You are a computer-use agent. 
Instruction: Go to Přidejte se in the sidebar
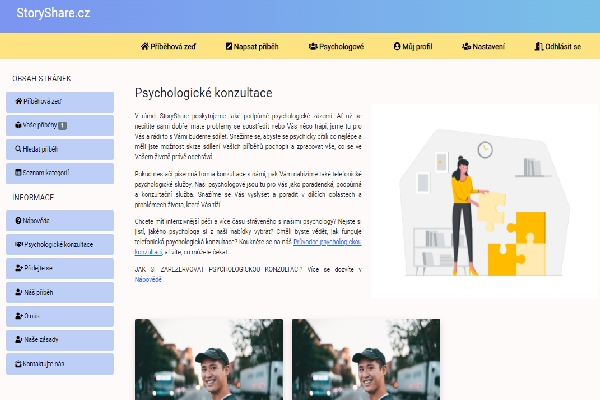[59, 268]
